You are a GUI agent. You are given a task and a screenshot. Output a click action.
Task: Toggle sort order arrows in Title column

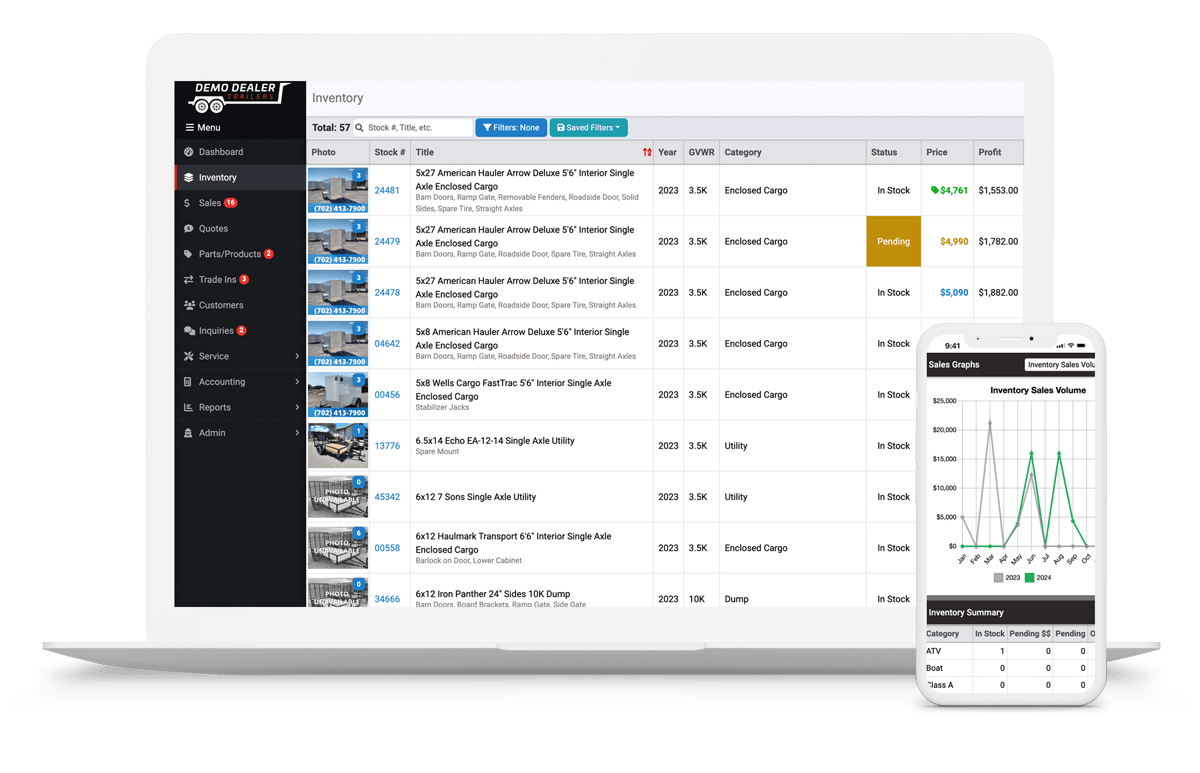coord(647,153)
